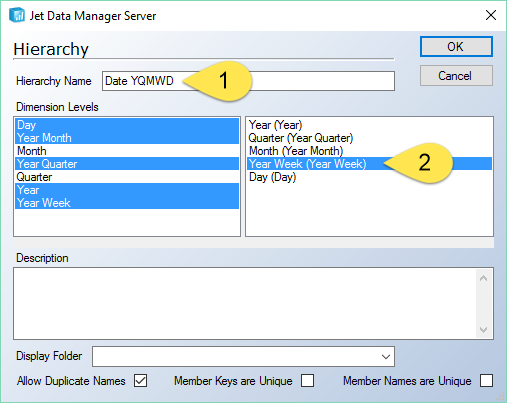The width and height of the screenshot is (507, 403).
Task: Click the description scrollbar up arrow
Action: coord(483,278)
